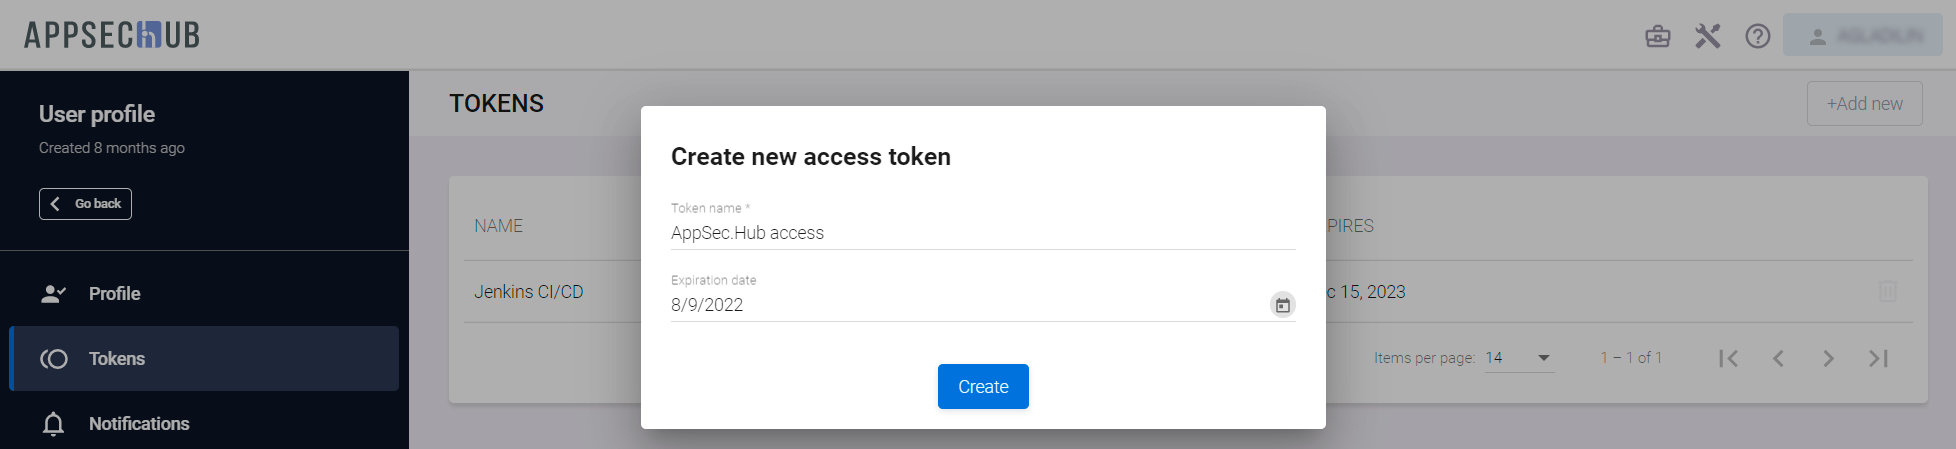Open the calendar date picker icon
The height and width of the screenshot is (449, 1956).
pos(1282,305)
